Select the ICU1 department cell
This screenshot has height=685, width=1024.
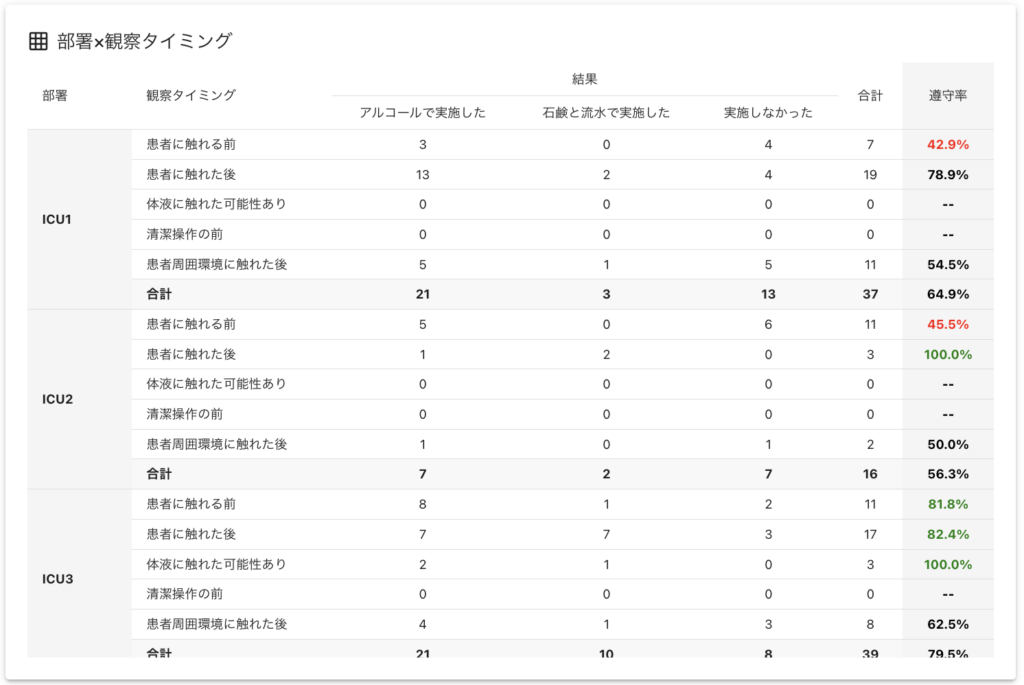[56, 219]
